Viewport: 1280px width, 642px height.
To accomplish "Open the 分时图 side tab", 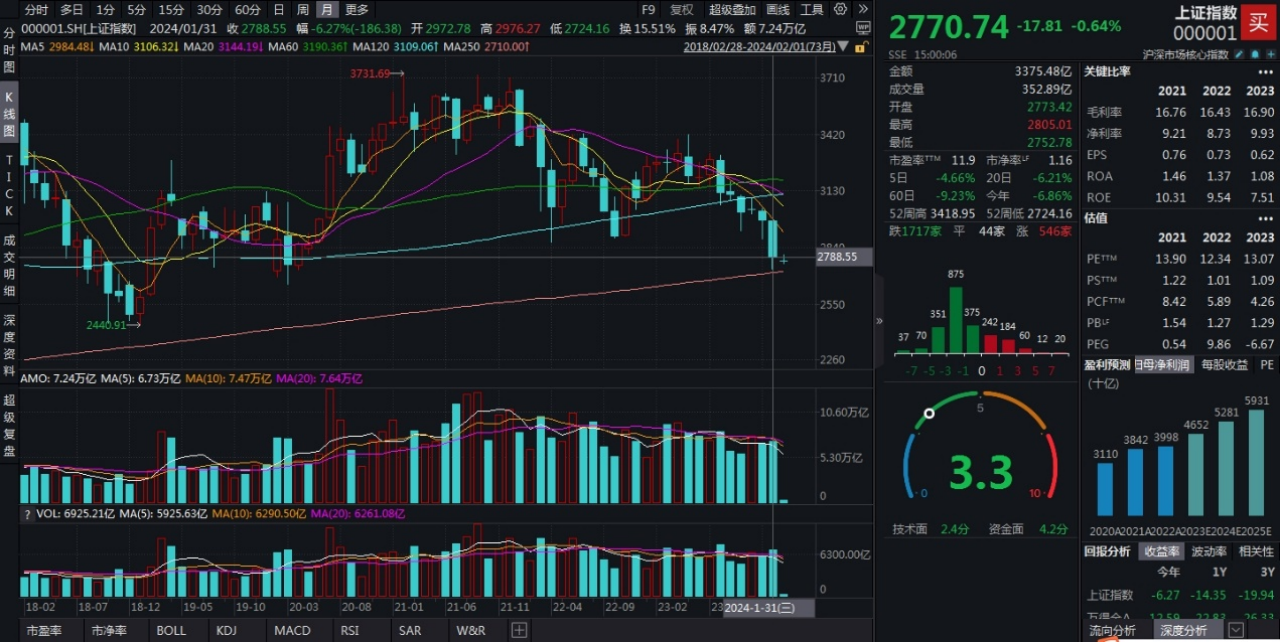I will (x=9, y=51).
